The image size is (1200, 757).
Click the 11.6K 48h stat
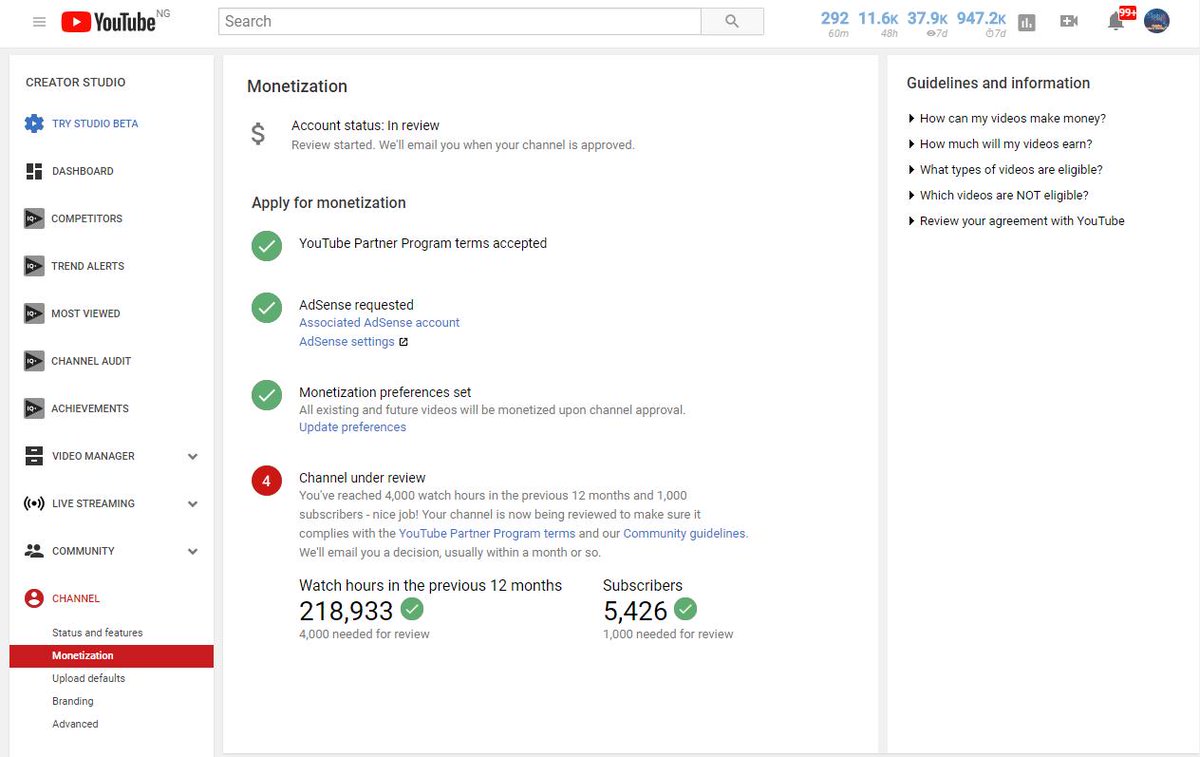878,23
